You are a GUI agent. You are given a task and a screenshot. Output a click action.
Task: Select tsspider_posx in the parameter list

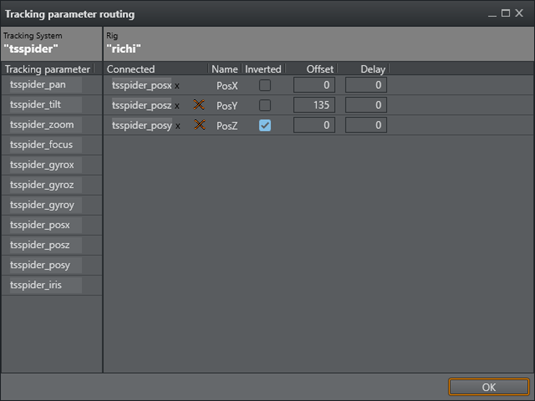coord(46,225)
